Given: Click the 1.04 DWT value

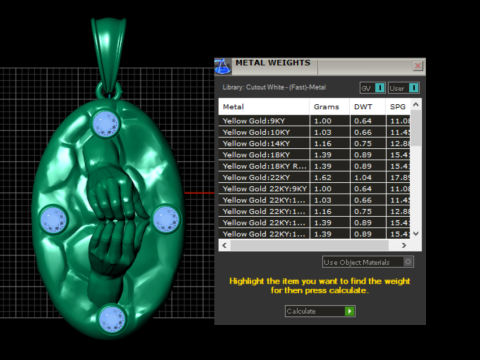Looking at the screenshot, I should 363,177.
